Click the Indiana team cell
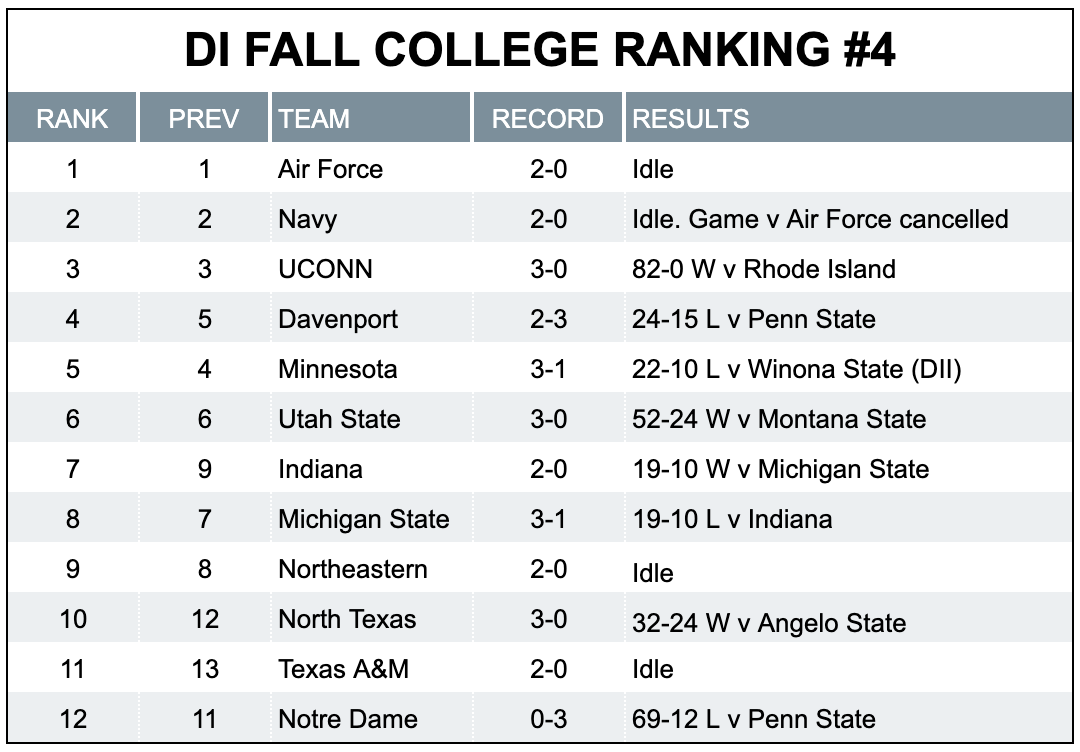Viewport: 1080px width, 752px height. (320, 470)
